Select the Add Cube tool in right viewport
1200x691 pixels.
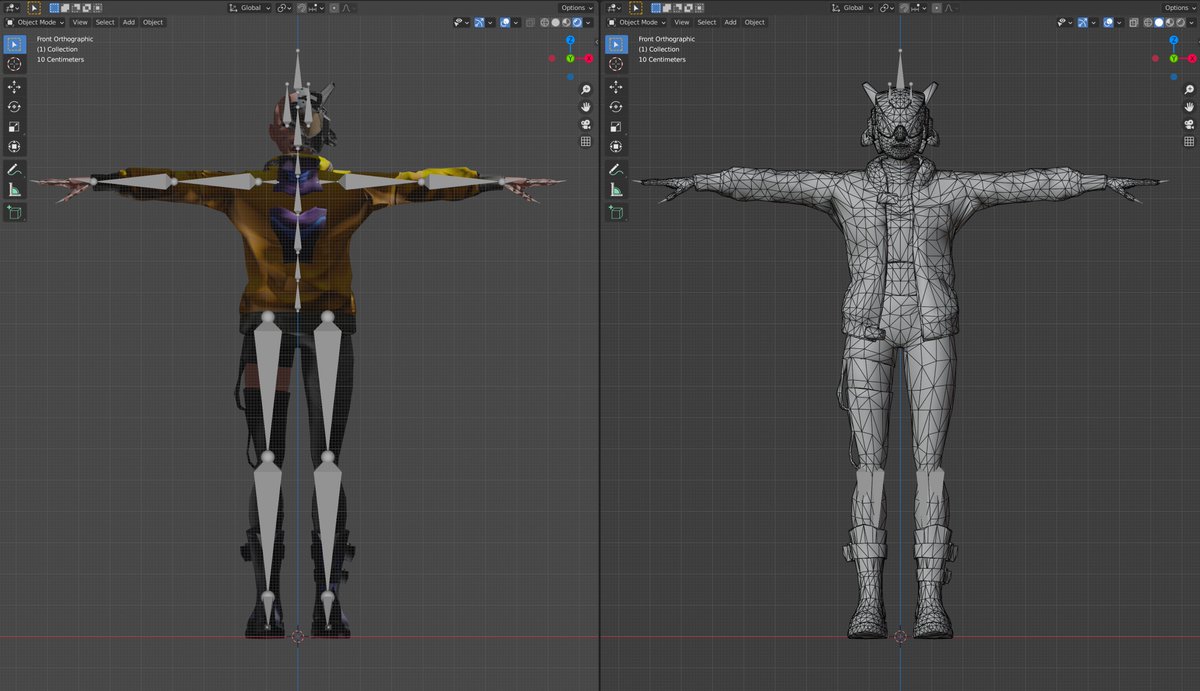coord(616,212)
